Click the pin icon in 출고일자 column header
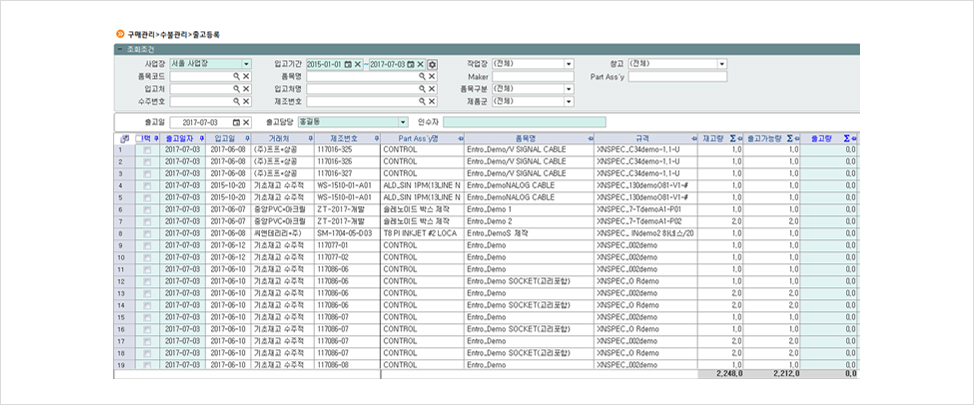Image resolution: width=974 pixels, height=405 pixels. pyautogui.click(x=201, y=138)
